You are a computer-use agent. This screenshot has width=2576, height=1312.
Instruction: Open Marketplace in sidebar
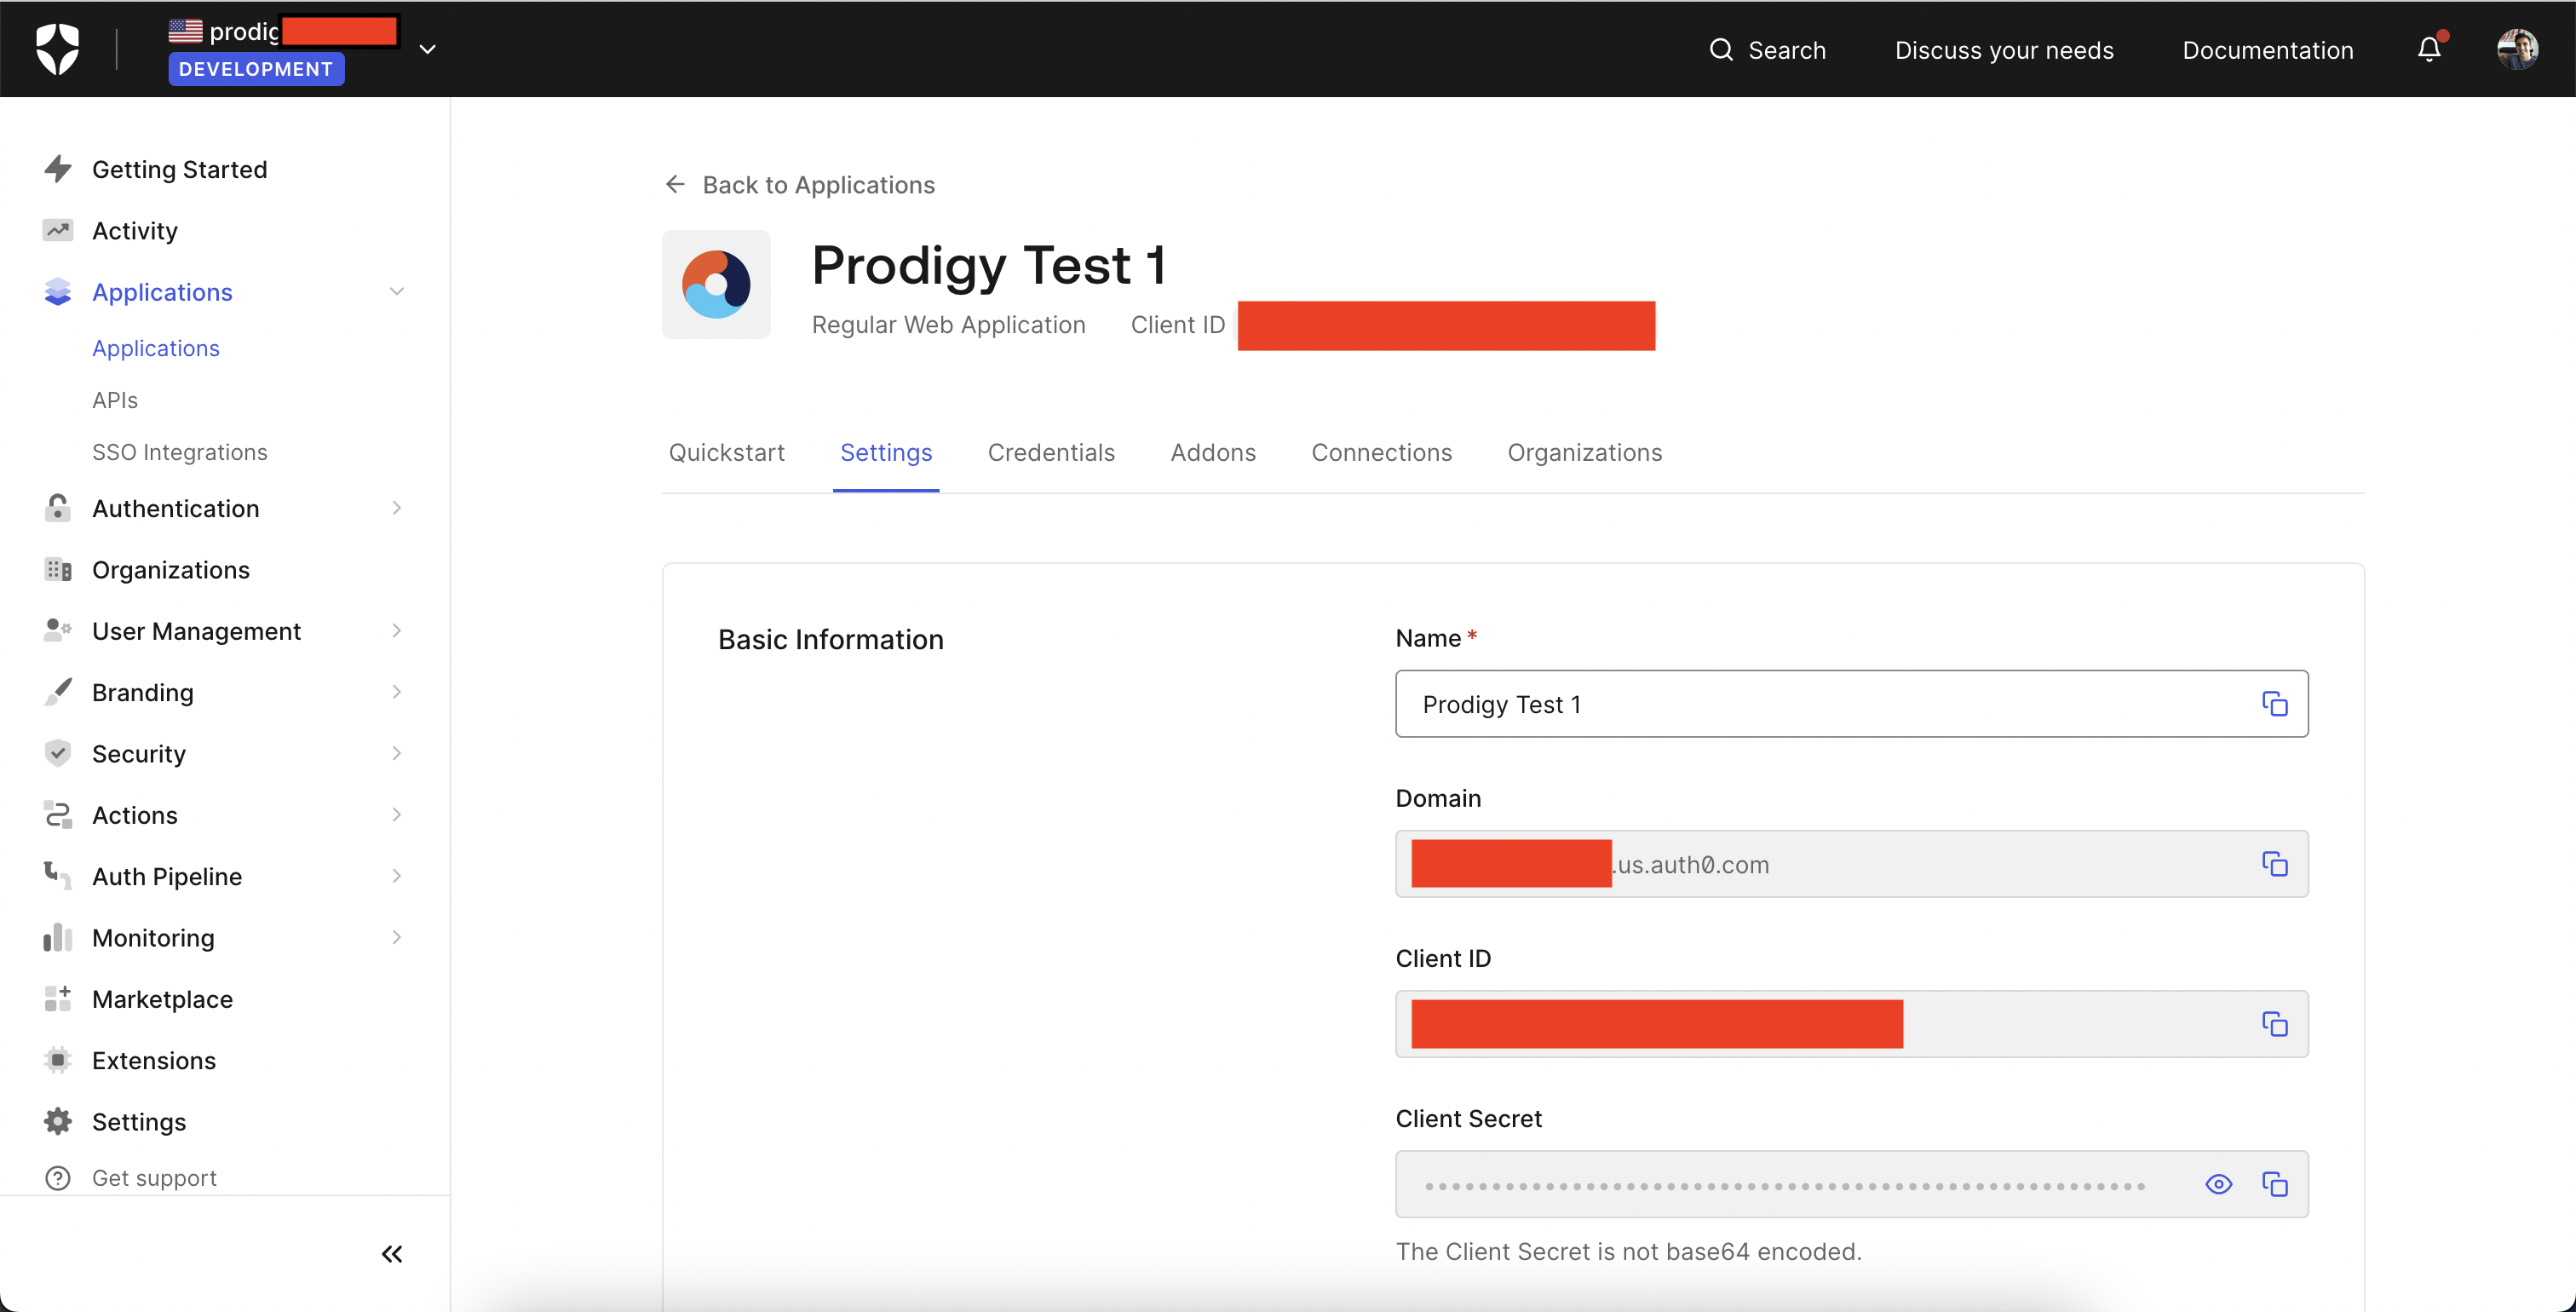click(x=162, y=999)
